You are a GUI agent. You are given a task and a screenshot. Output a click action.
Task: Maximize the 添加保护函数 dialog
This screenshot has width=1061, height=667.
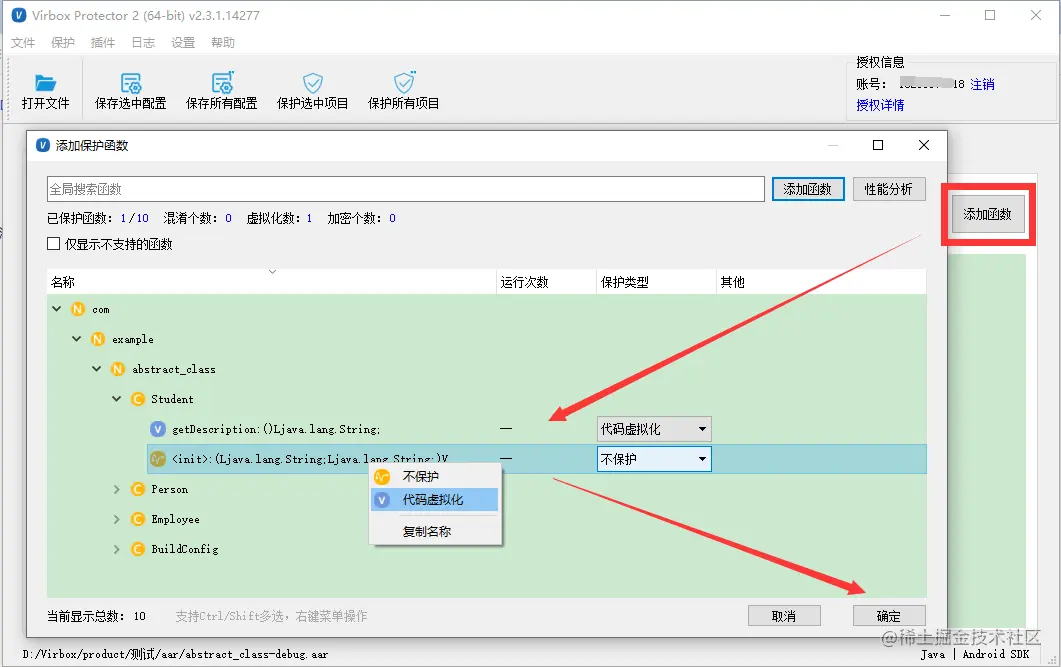click(878, 145)
